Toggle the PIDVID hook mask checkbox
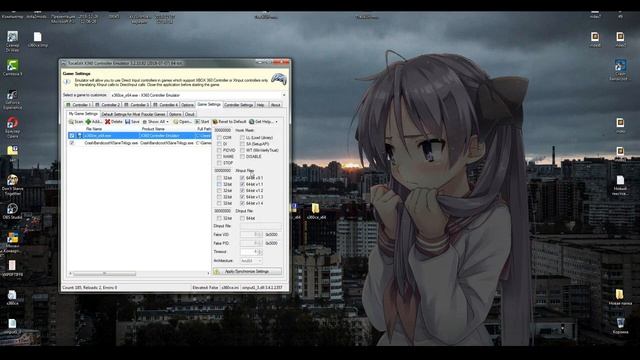Screen dimensions: 640x360 coord(219,150)
